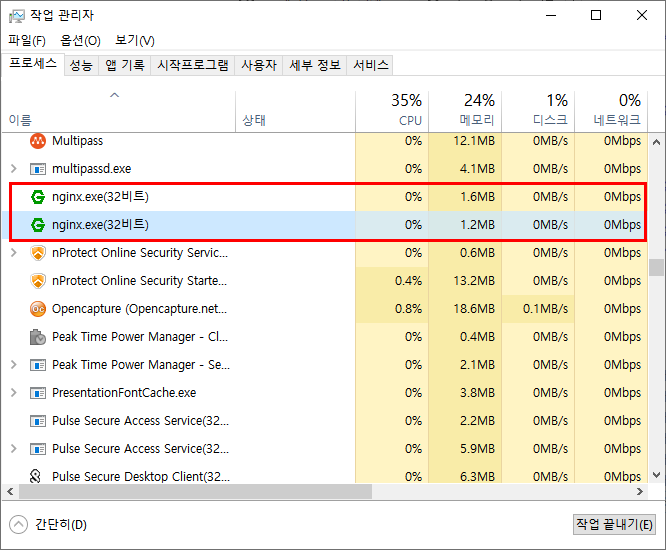Sort by the 네트워크 column header
666x550 pixels.
point(611,112)
